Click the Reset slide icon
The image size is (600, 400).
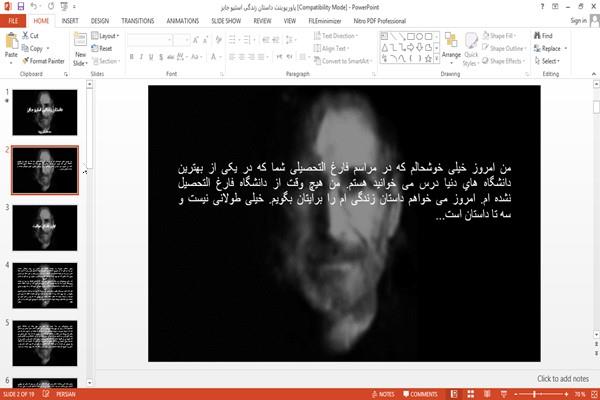pos(95,48)
